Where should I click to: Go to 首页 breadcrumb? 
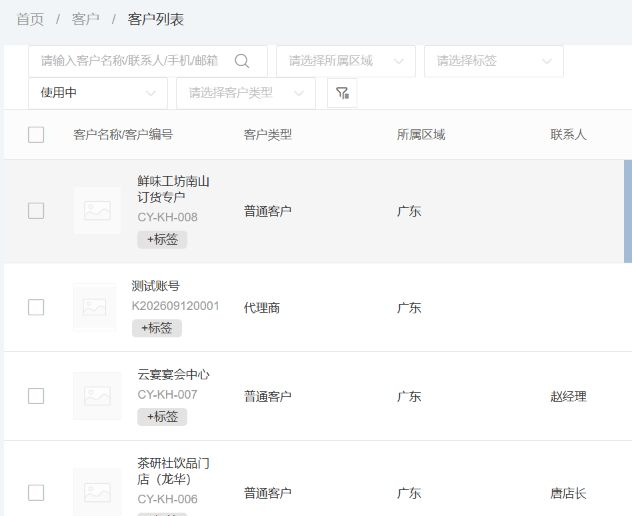coord(30,19)
